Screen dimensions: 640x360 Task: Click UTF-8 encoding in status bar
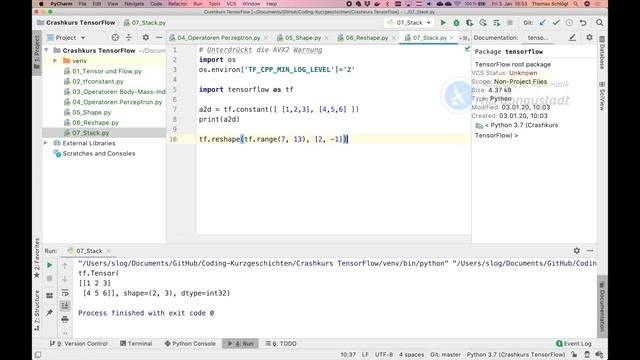(x=383, y=355)
